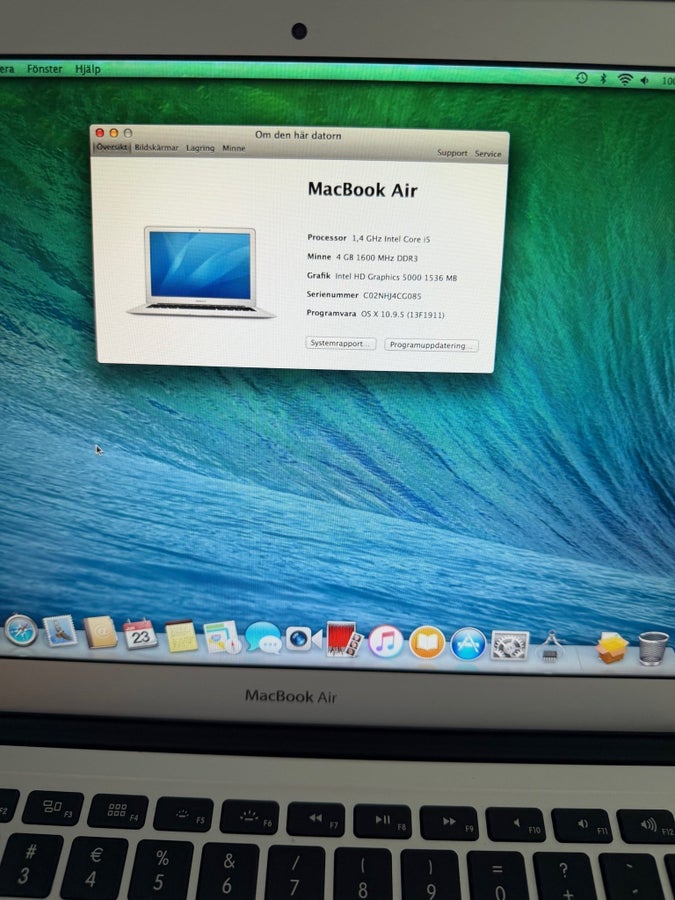Screen dimensions: 675x900
Task: Switch to the Minne tab
Action: point(234,148)
